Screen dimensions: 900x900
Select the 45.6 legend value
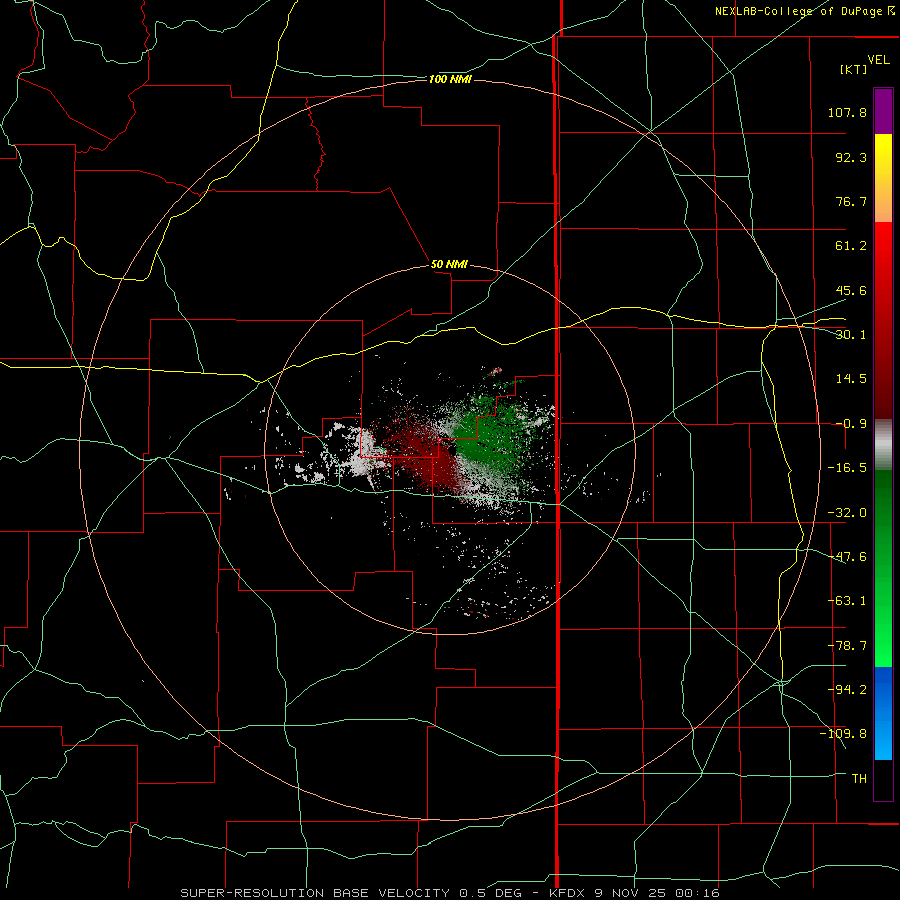tap(851, 290)
